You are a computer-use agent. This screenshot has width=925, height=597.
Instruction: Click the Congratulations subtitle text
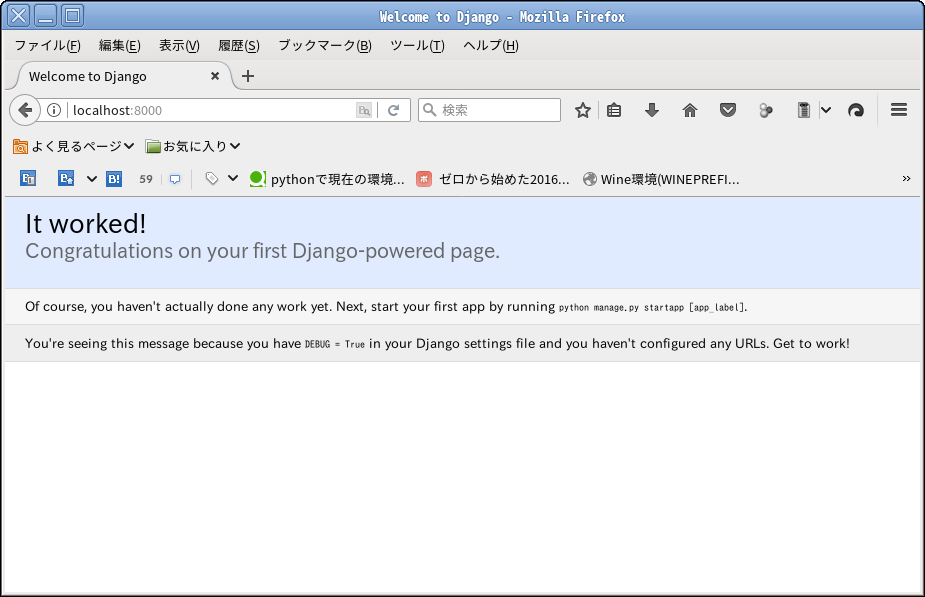tap(263, 251)
